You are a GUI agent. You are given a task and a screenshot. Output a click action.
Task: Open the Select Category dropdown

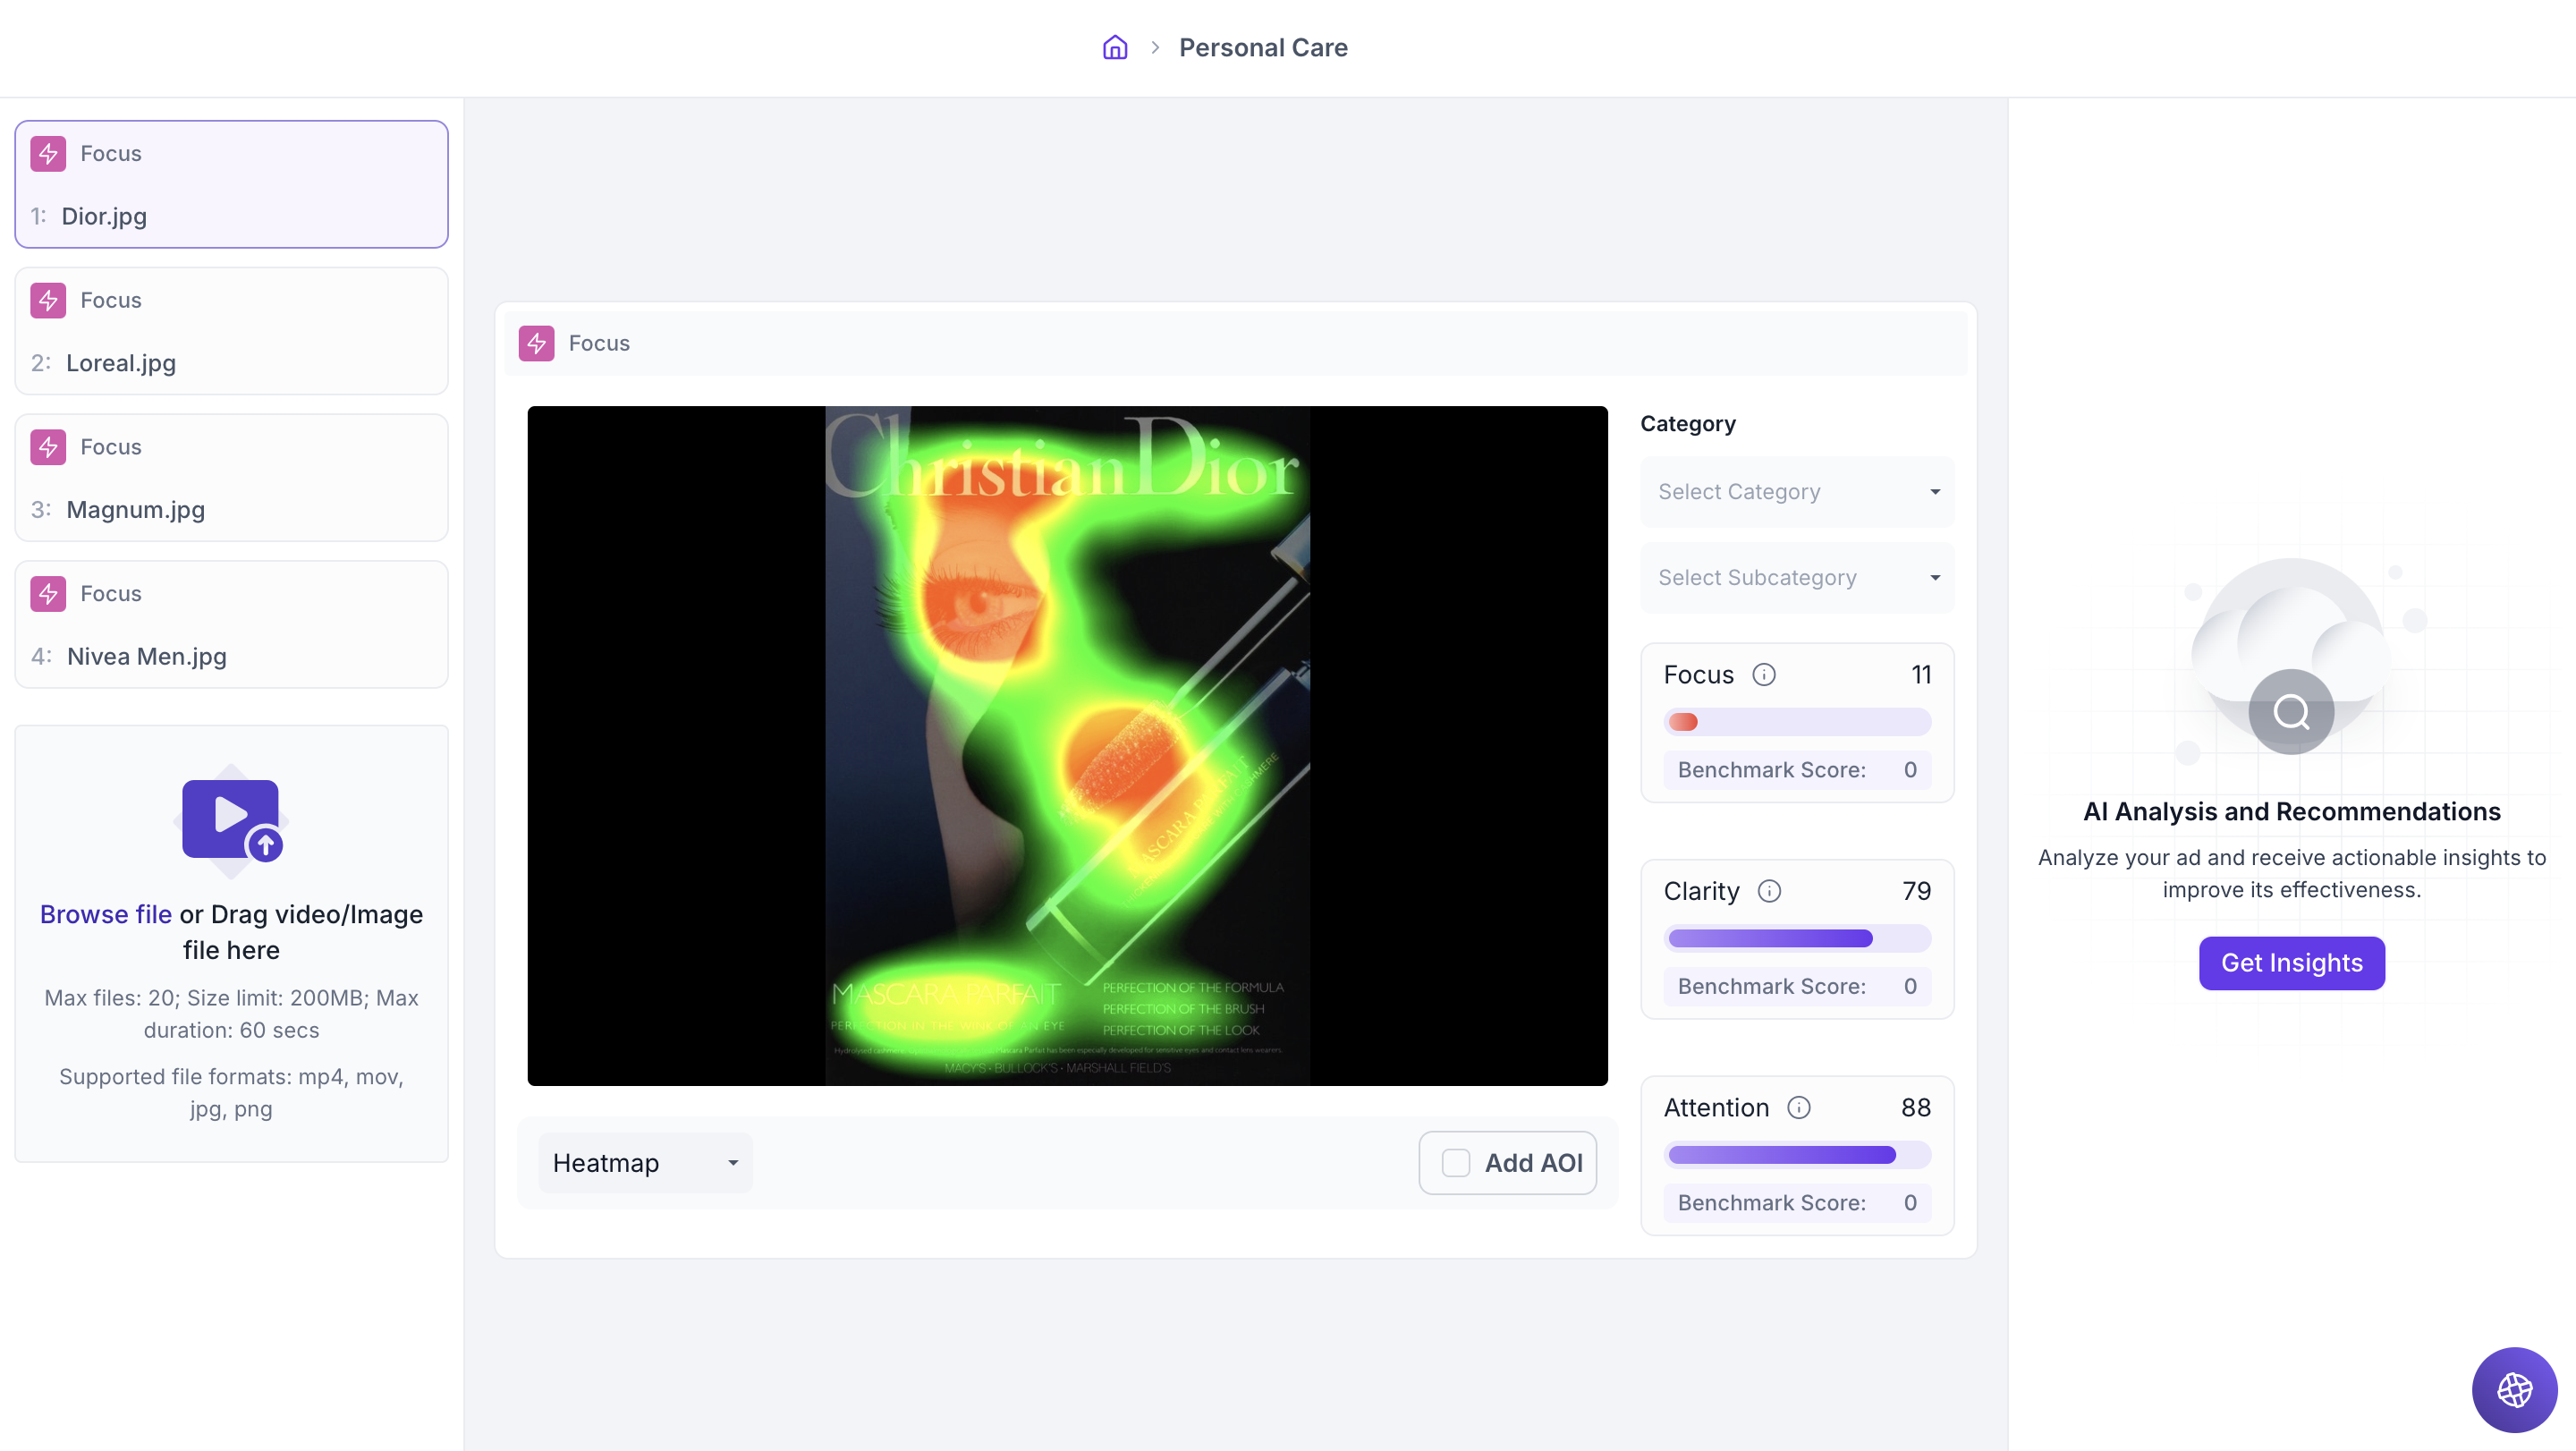[x=1797, y=492]
